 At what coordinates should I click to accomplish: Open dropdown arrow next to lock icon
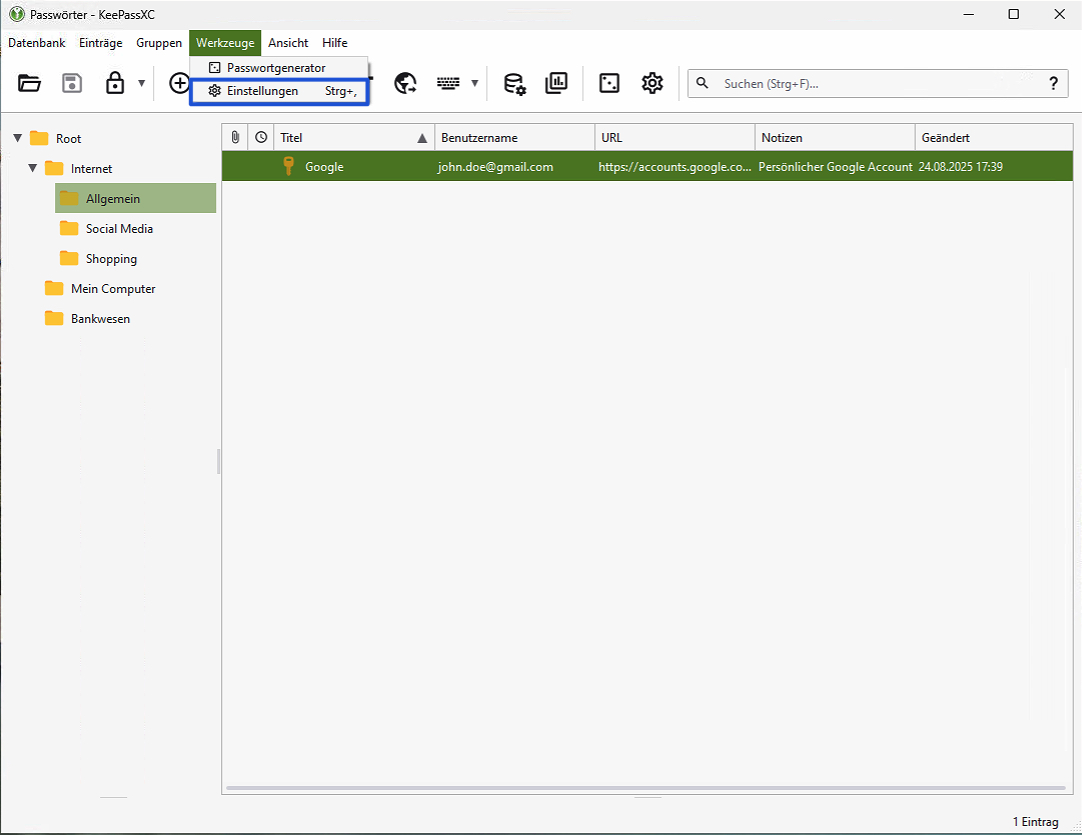click(141, 84)
